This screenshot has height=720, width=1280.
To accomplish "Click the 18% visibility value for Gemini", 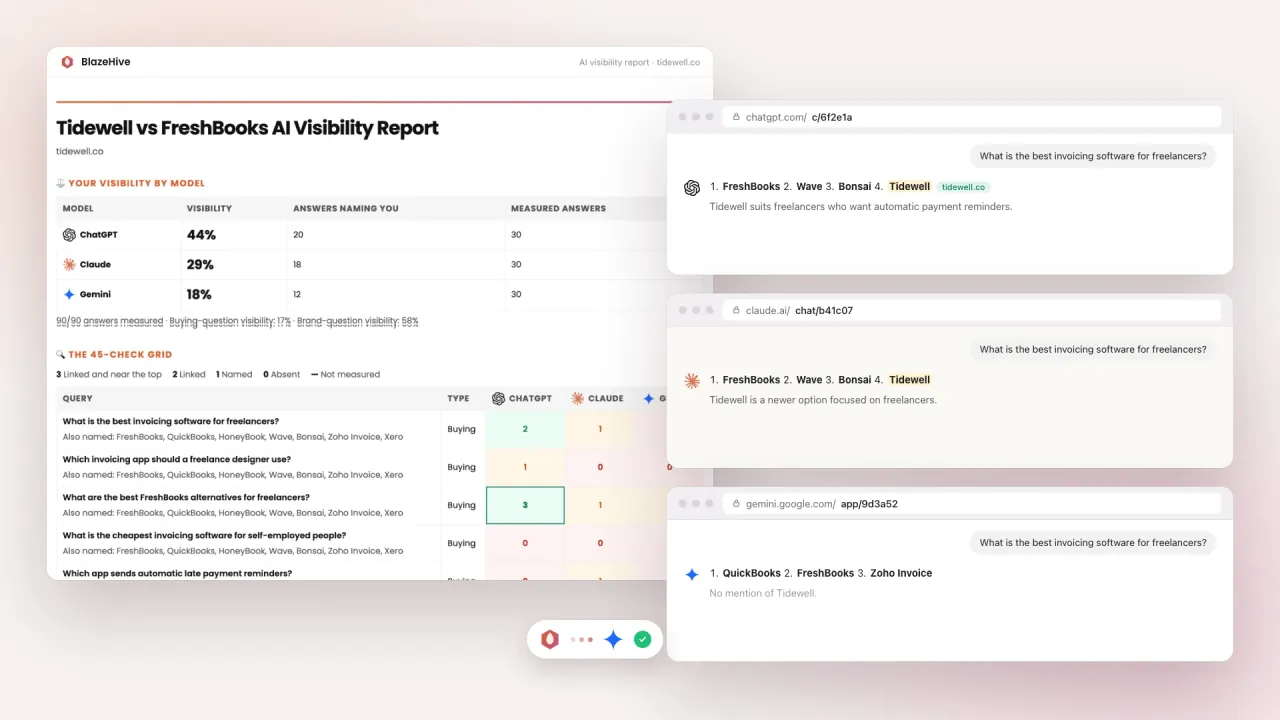I will coord(199,295).
